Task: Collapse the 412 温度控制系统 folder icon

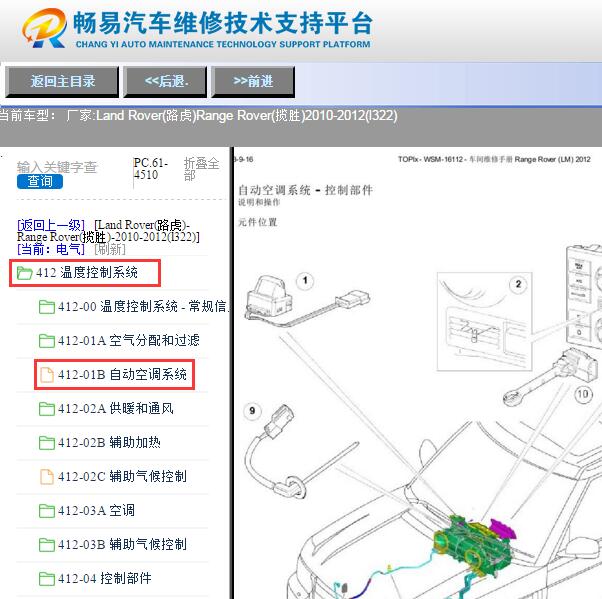Action: 24,273
